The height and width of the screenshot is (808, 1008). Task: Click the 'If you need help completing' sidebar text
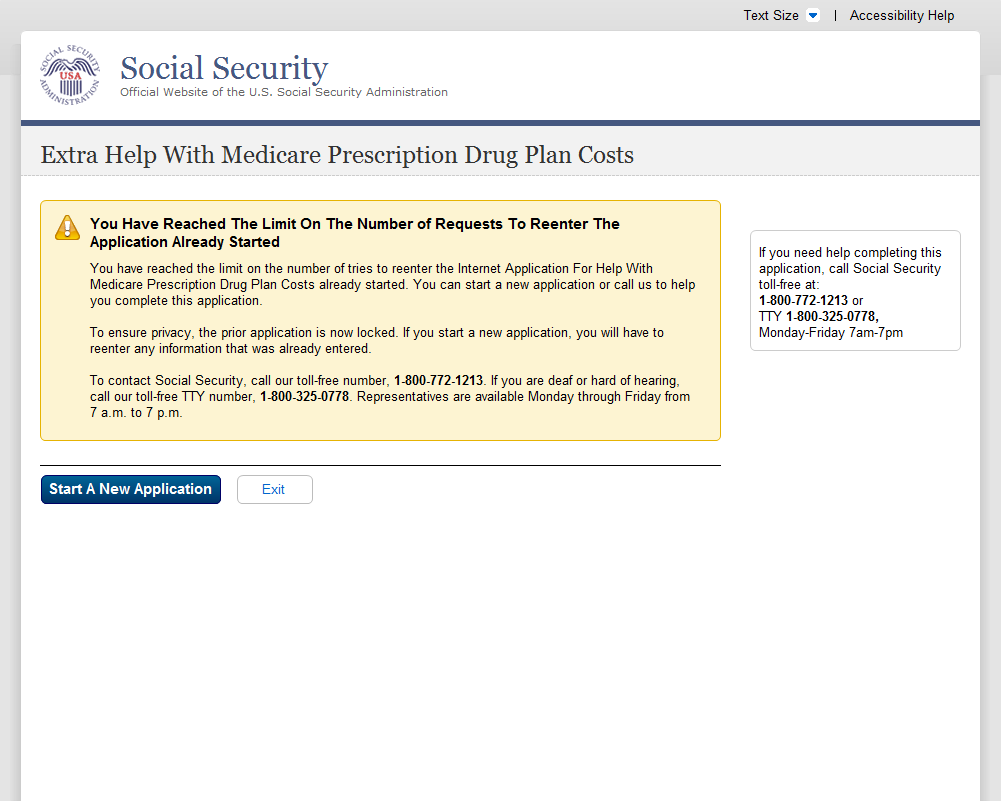tap(850, 261)
